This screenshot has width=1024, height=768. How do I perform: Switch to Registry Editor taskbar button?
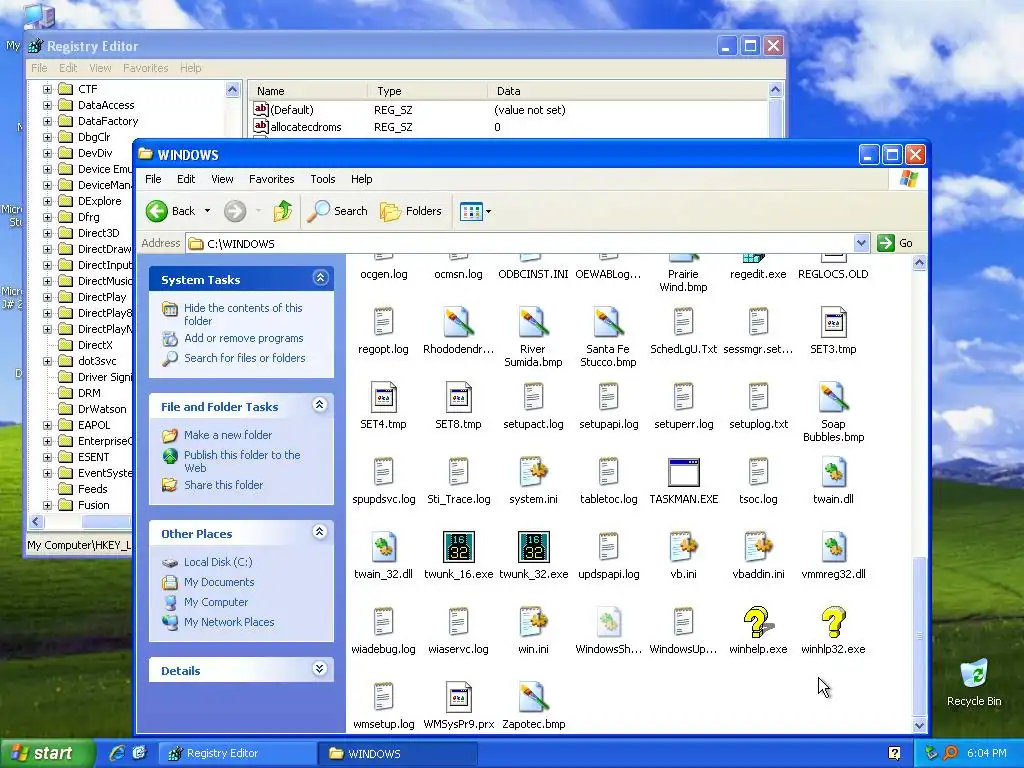236,753
